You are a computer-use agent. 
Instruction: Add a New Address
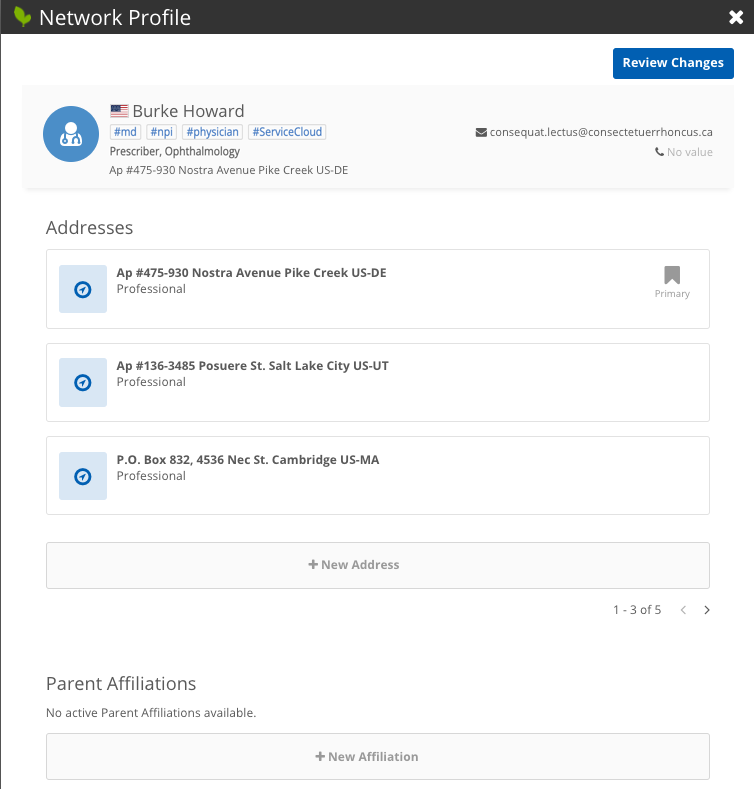coord(377,565)
